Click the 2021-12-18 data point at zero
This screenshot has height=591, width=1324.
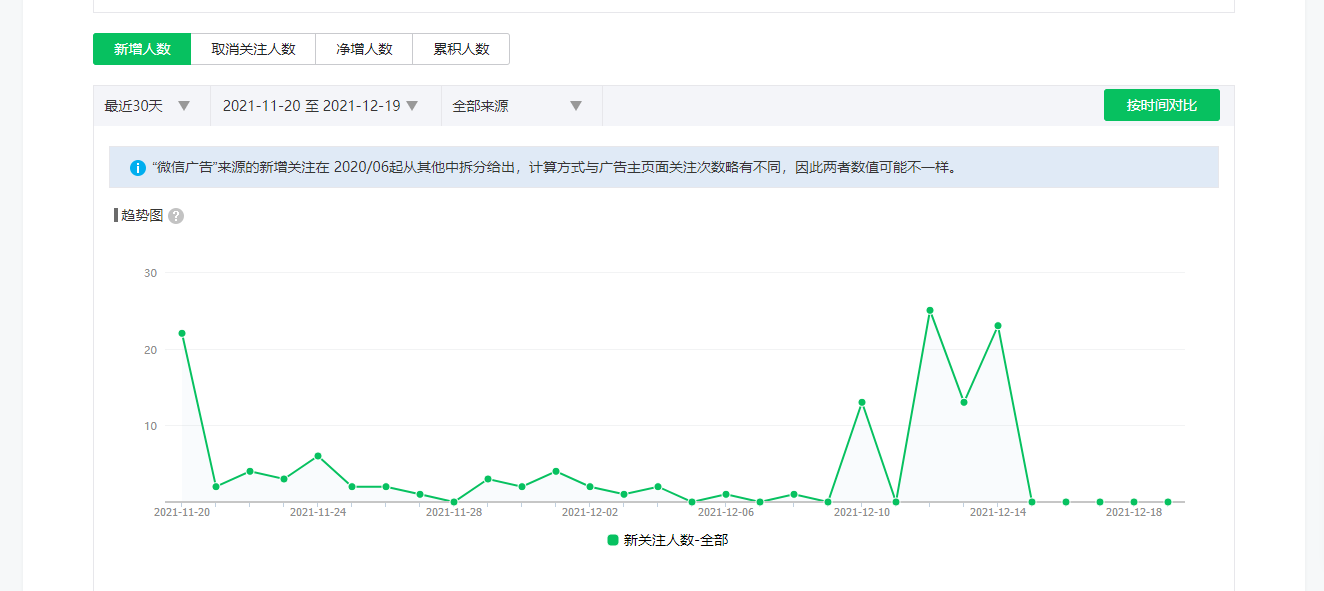point(1134,502)
